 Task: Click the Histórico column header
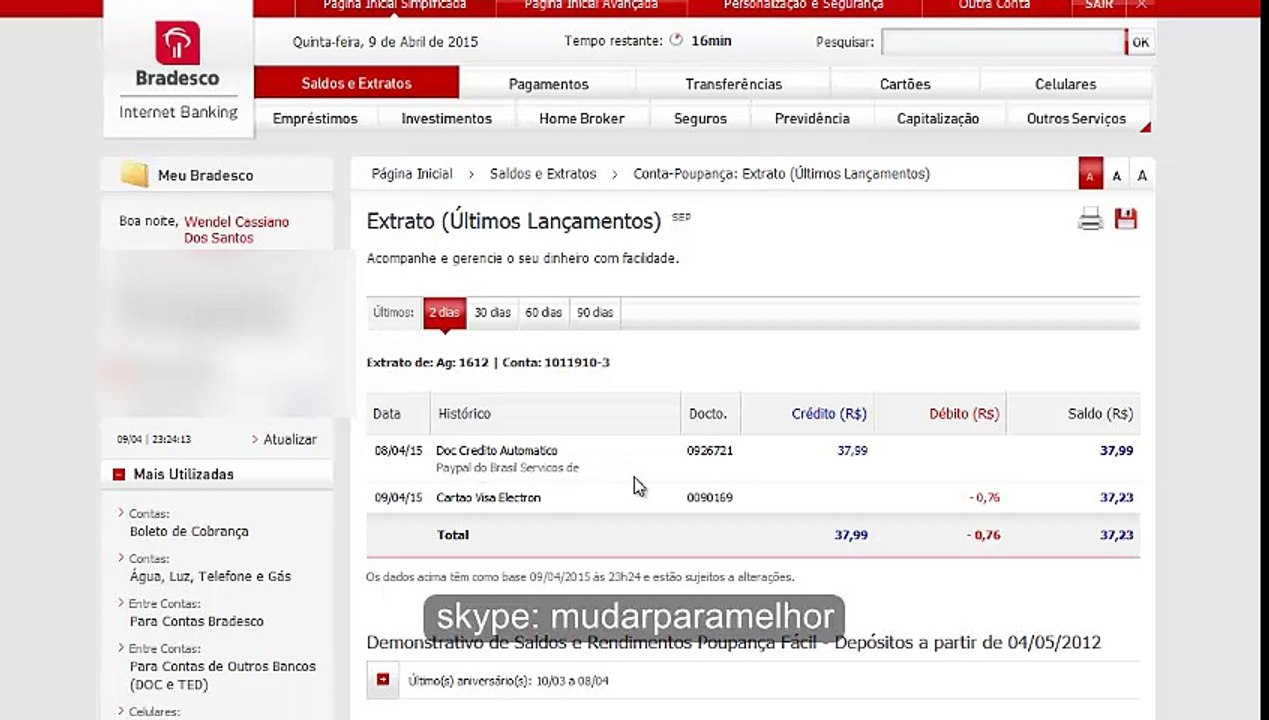(x=464, y=414)
